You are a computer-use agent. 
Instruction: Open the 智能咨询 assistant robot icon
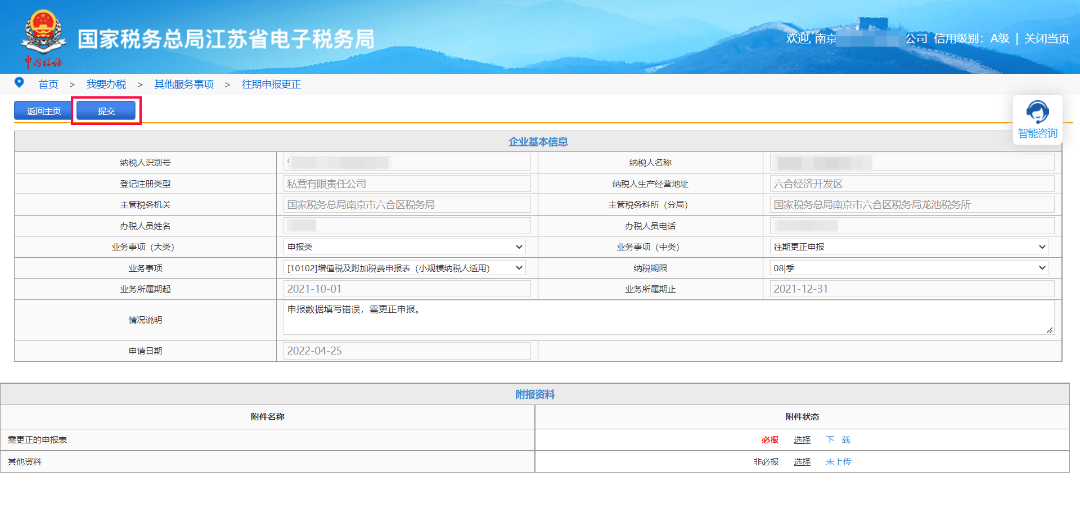coord(1037,112)
